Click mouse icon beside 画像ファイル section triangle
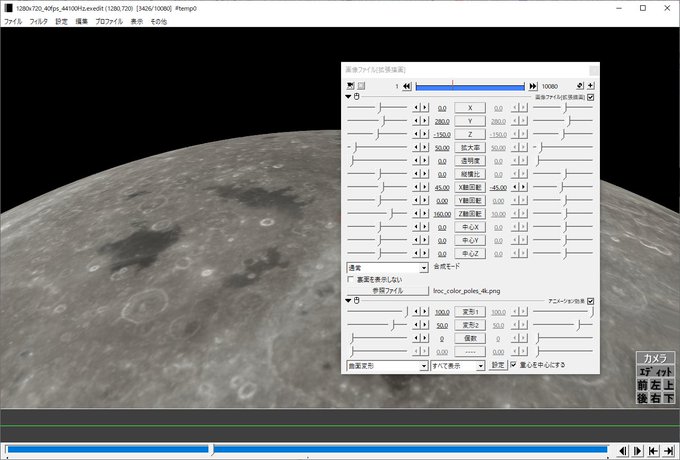Viewport: 680px width, 460px height. pos(356,97)
